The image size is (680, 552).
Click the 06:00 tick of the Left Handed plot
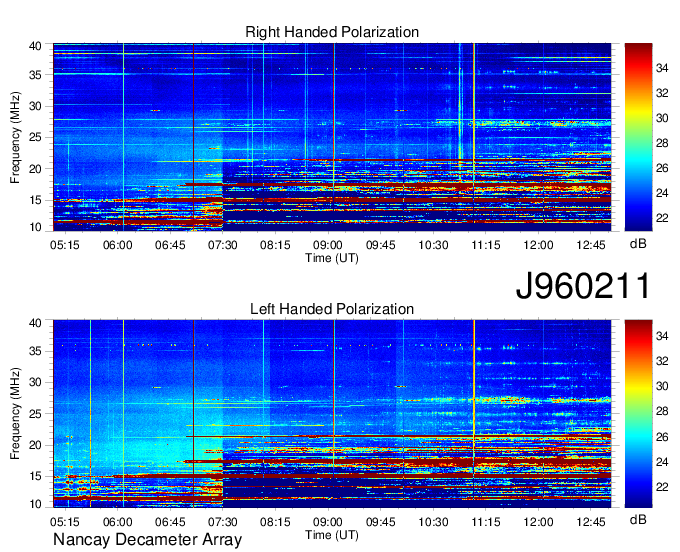point(118,522)
